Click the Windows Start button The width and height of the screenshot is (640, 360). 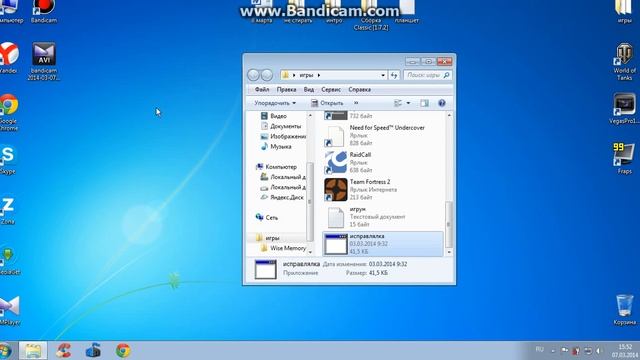pos(6,351)
